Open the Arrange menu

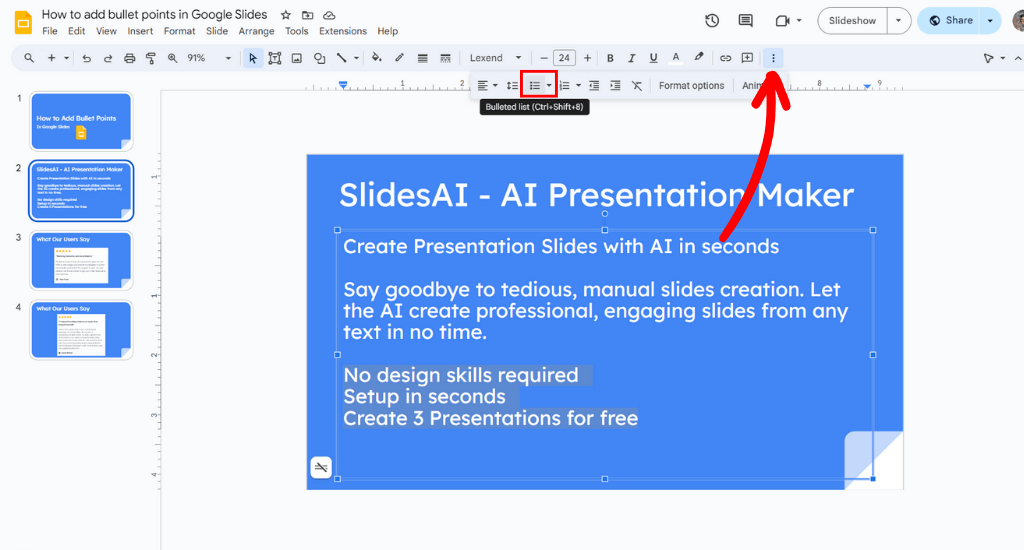256,31
